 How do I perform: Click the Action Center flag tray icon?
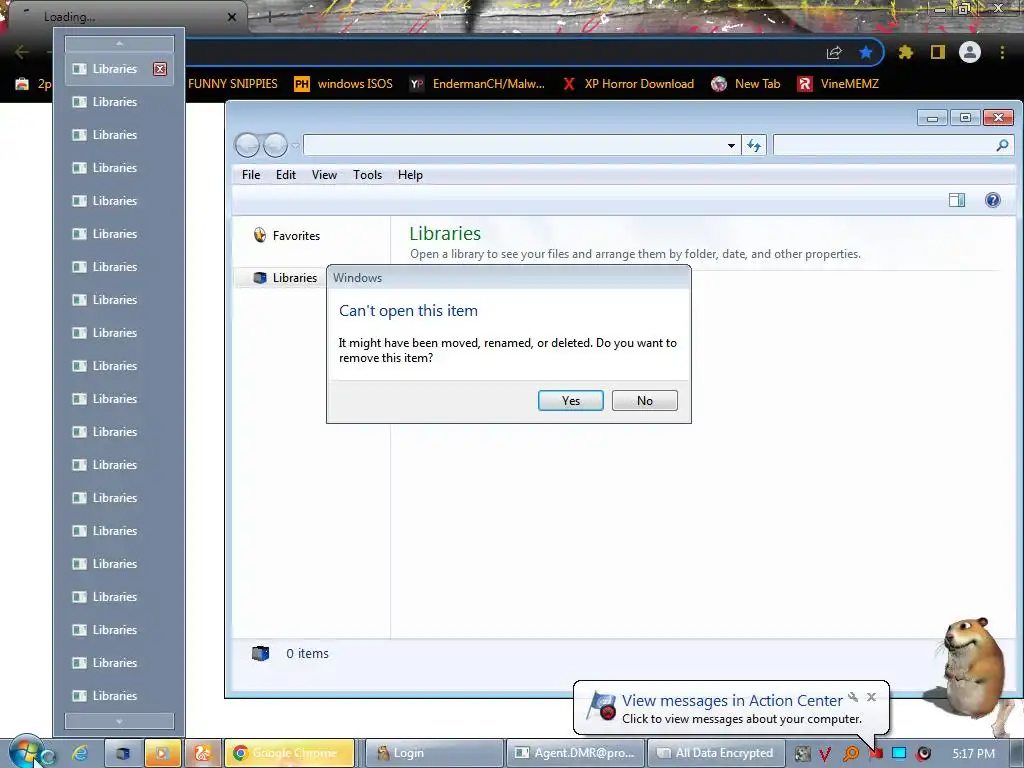[x=876, y=754]
